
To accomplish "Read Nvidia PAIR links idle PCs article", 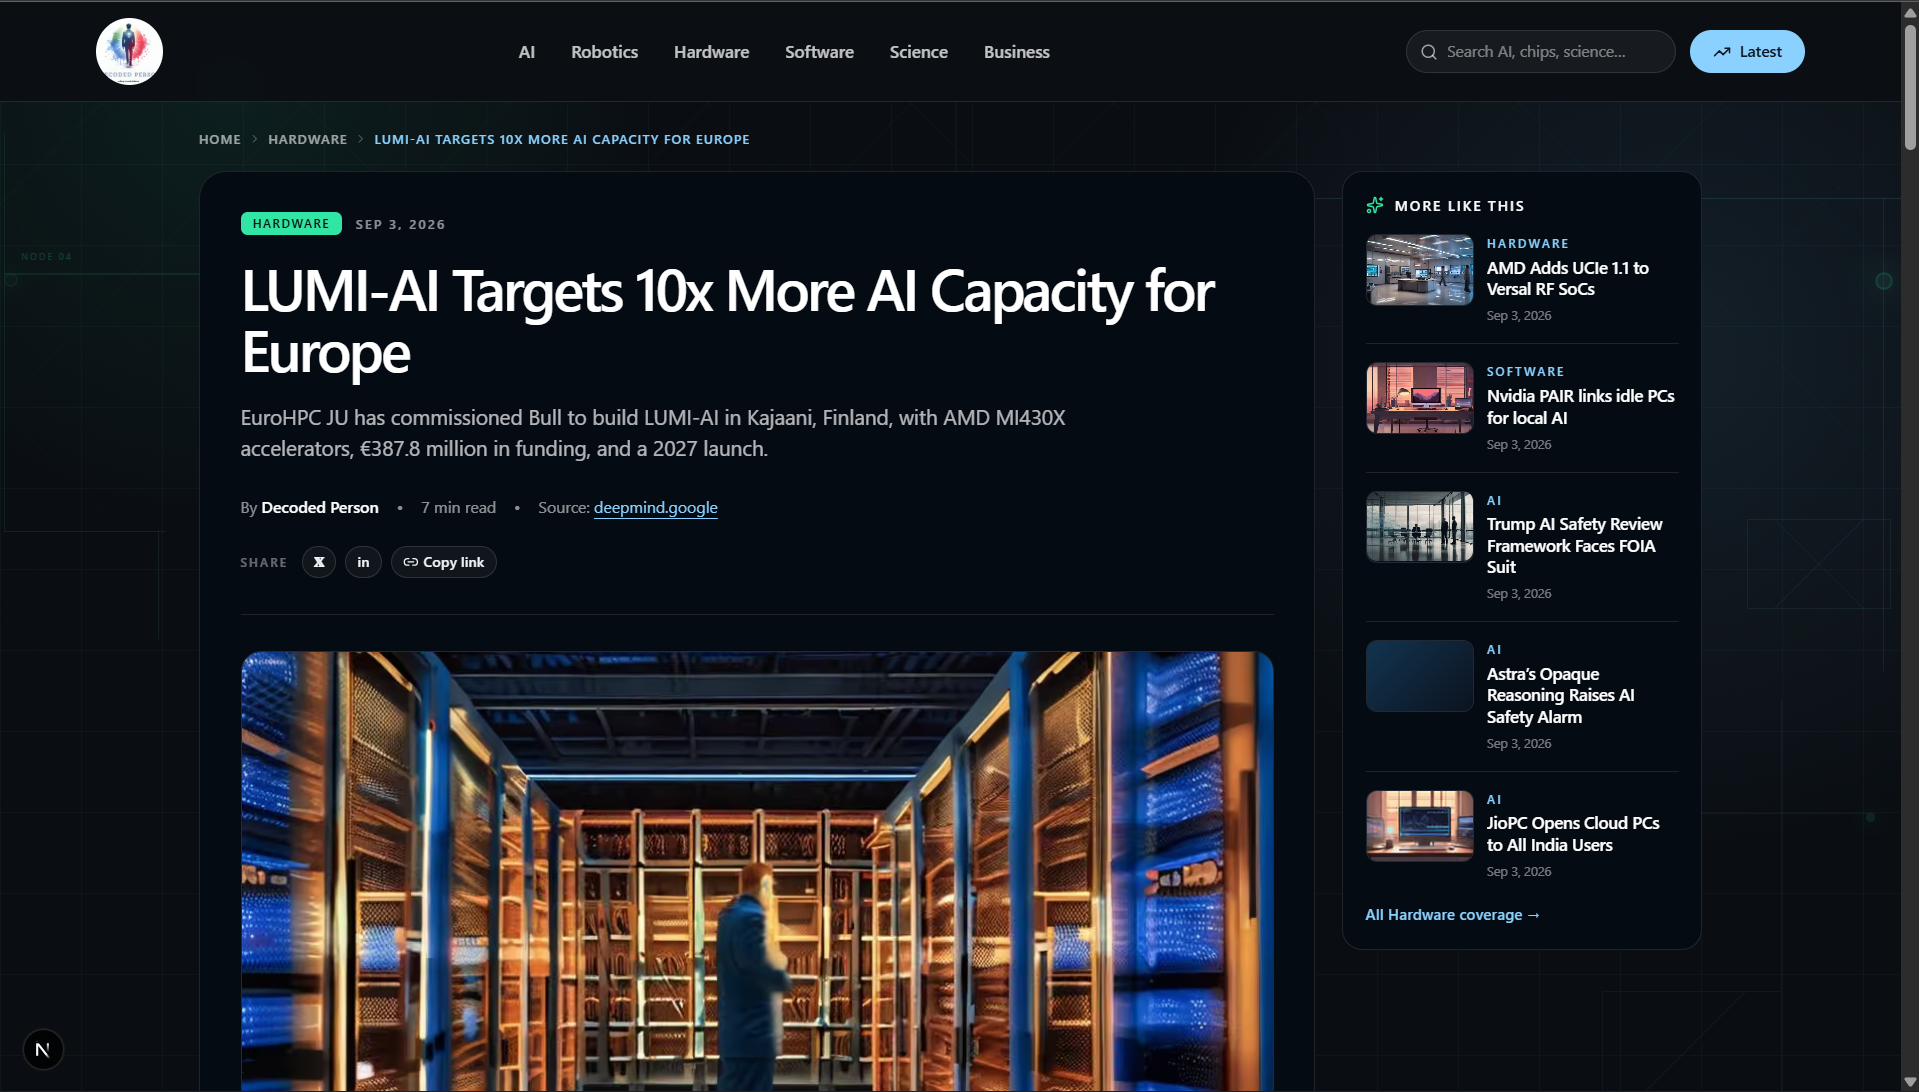I will 1580,407.
